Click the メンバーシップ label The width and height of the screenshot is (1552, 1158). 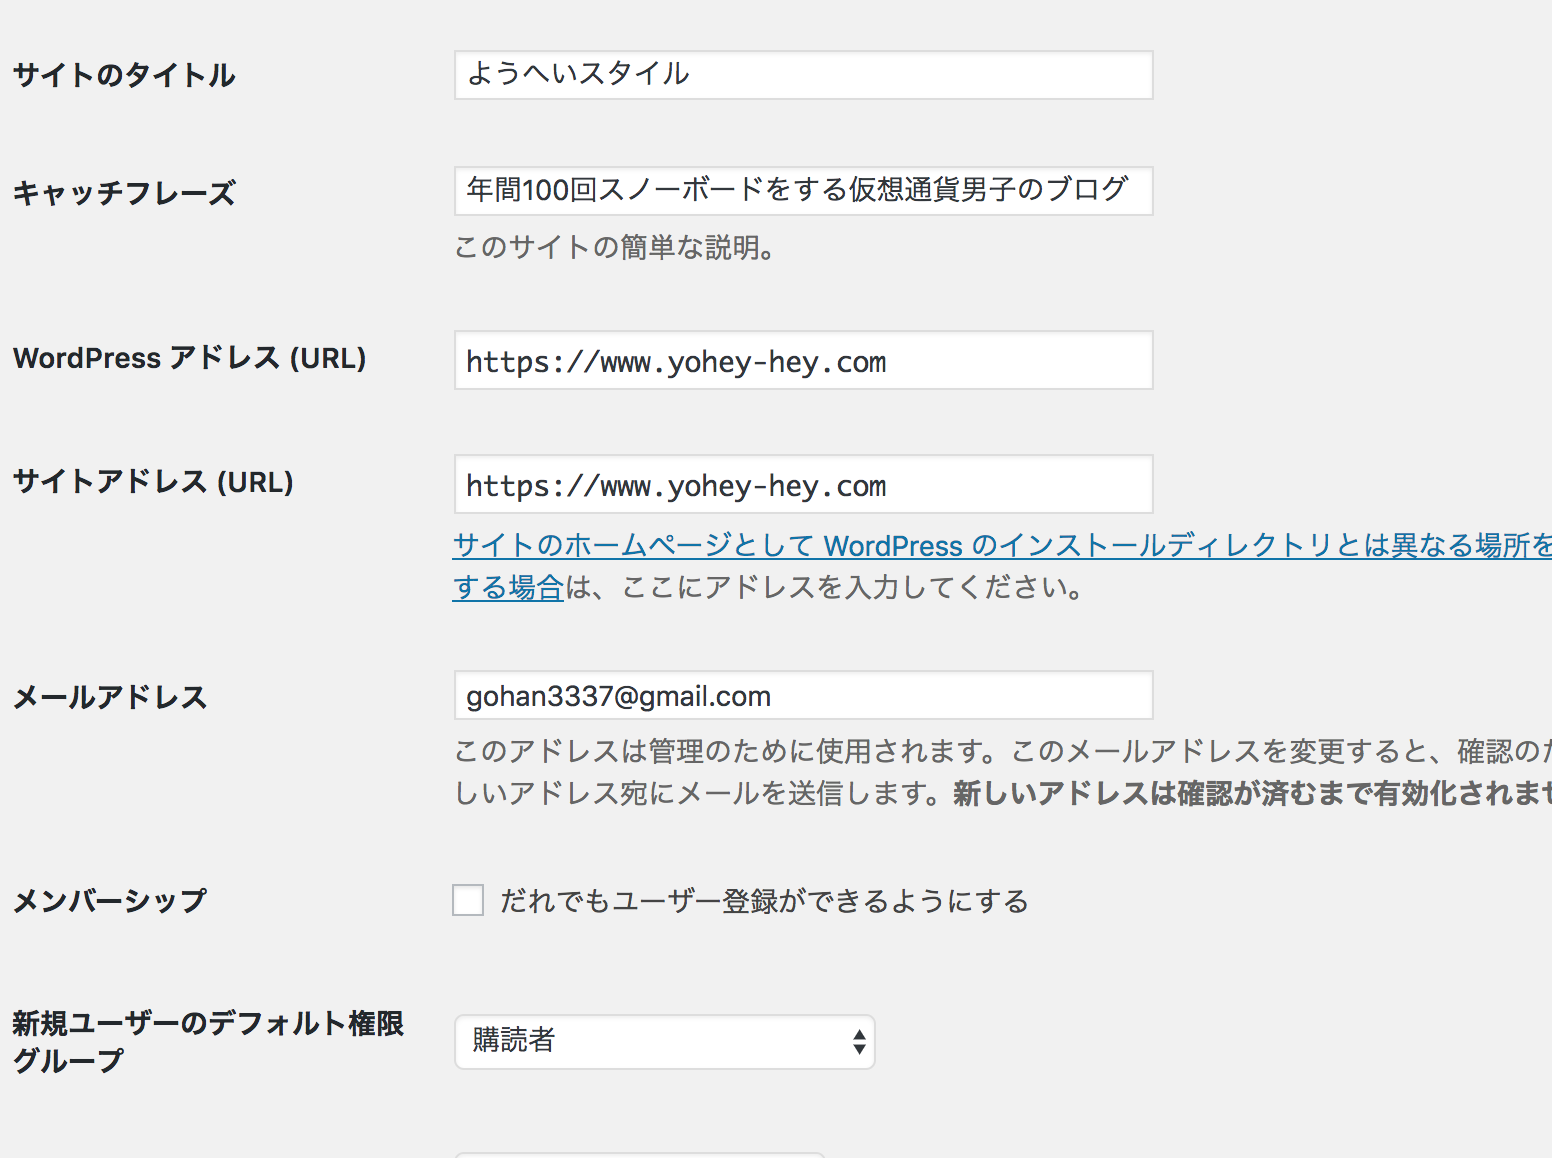click(110, 901)
